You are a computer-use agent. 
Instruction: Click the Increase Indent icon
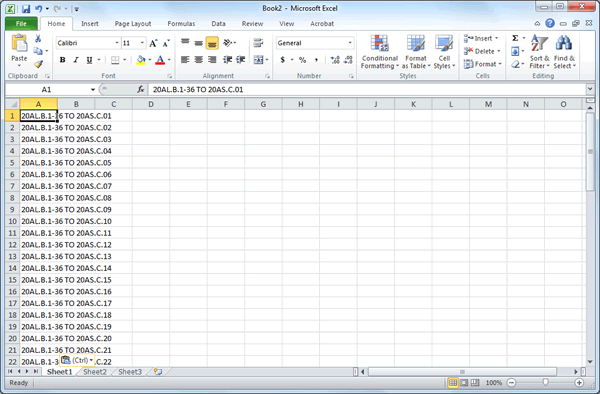coord(241,60)
